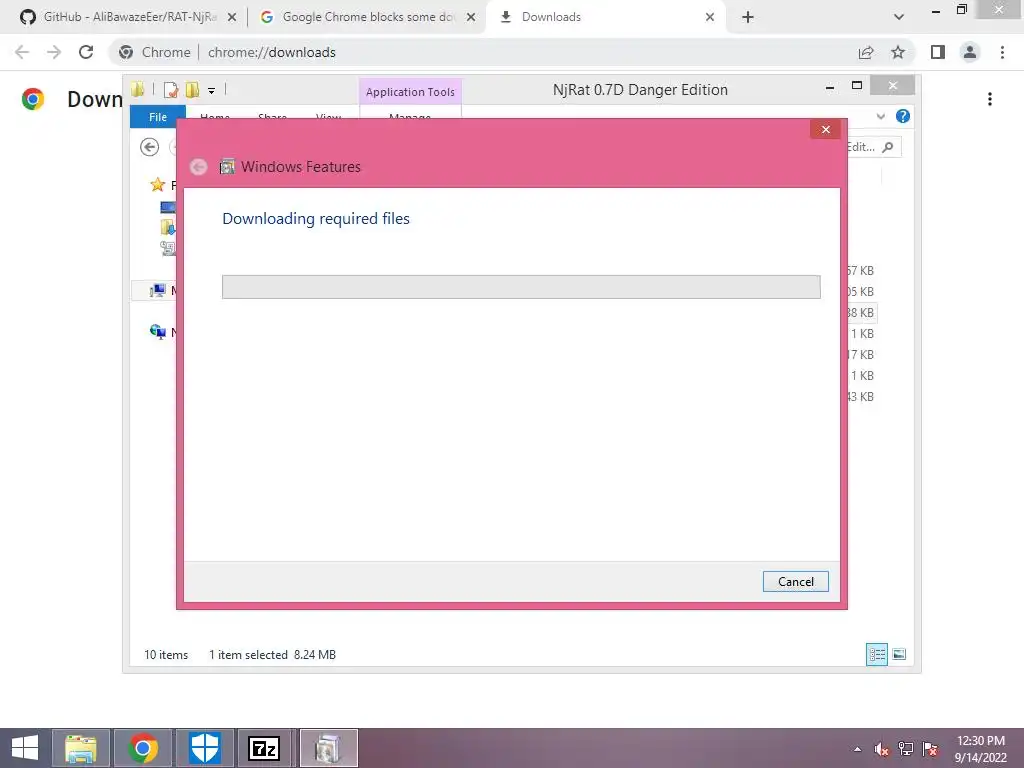Click the download progress bar
This screenshot has height=768, width=1024.
(521, 287)
